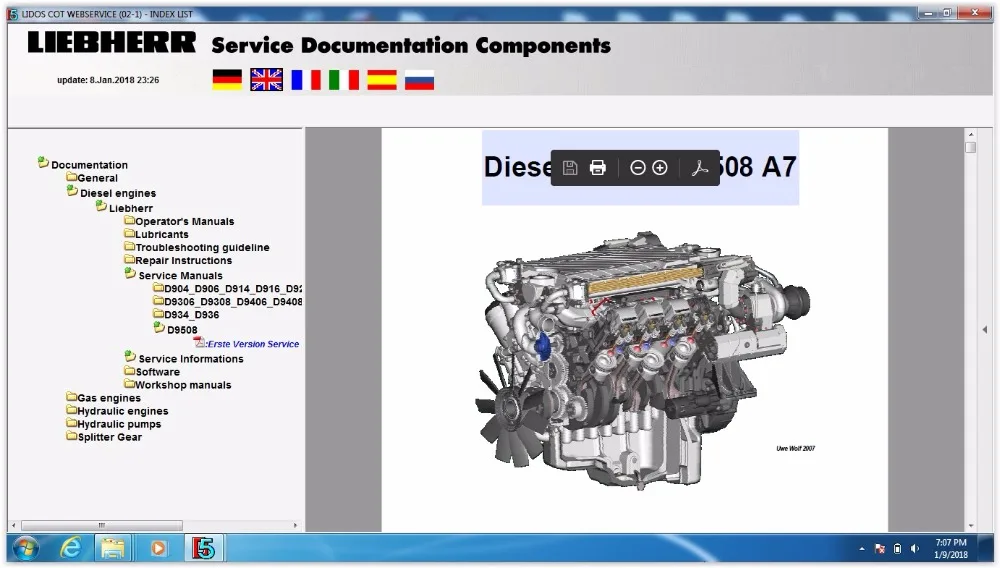Switch to LIDOS app taskbar button
This screenshot has width=1000, height=568.
(x=203, y=548)
